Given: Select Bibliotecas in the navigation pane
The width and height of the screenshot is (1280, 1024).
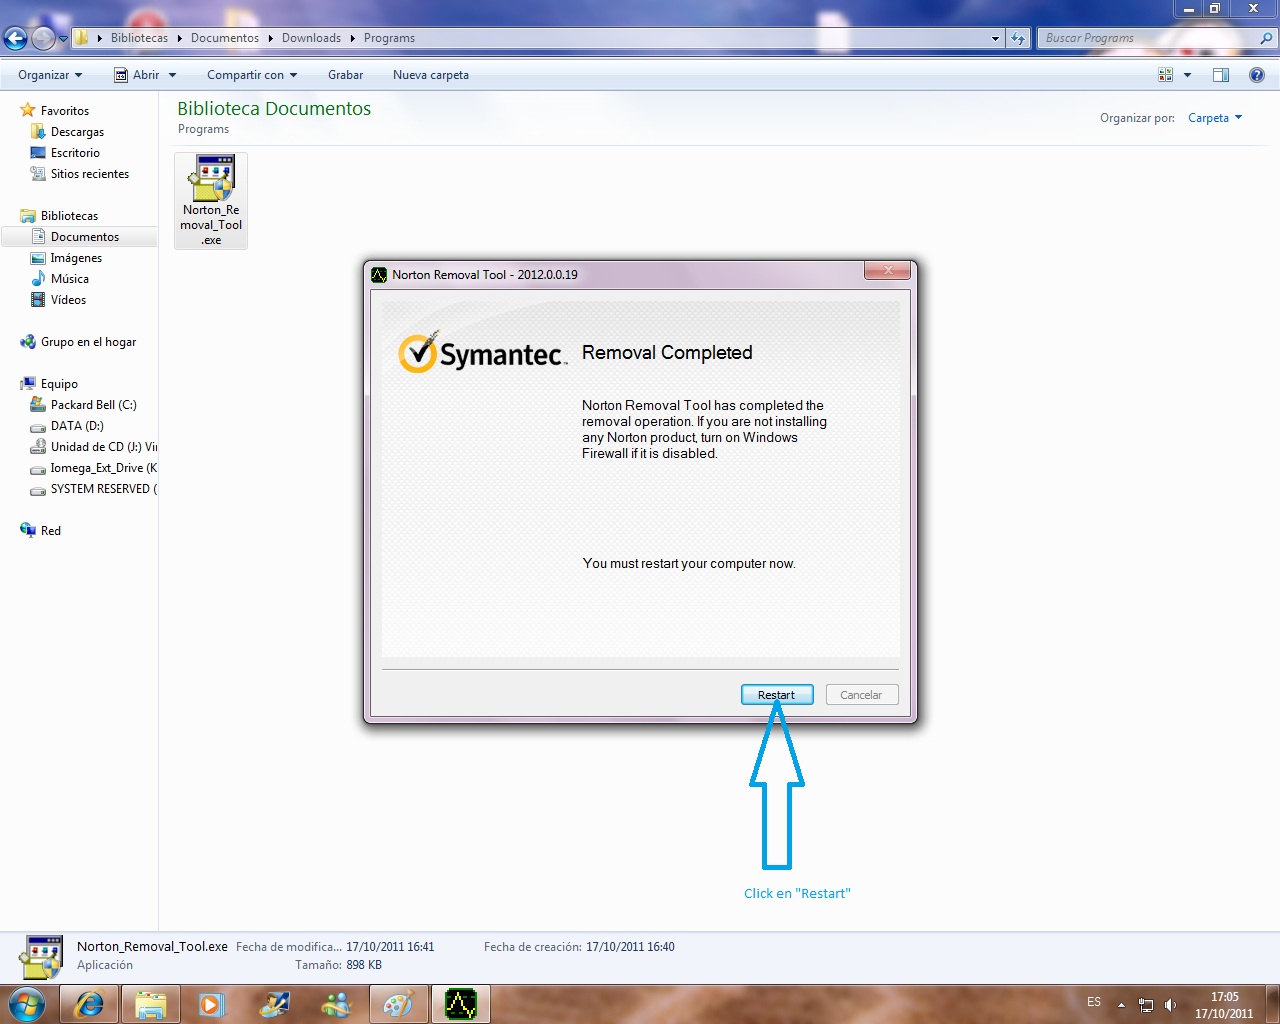Looking at the screenshot, I should pos(69,216).
